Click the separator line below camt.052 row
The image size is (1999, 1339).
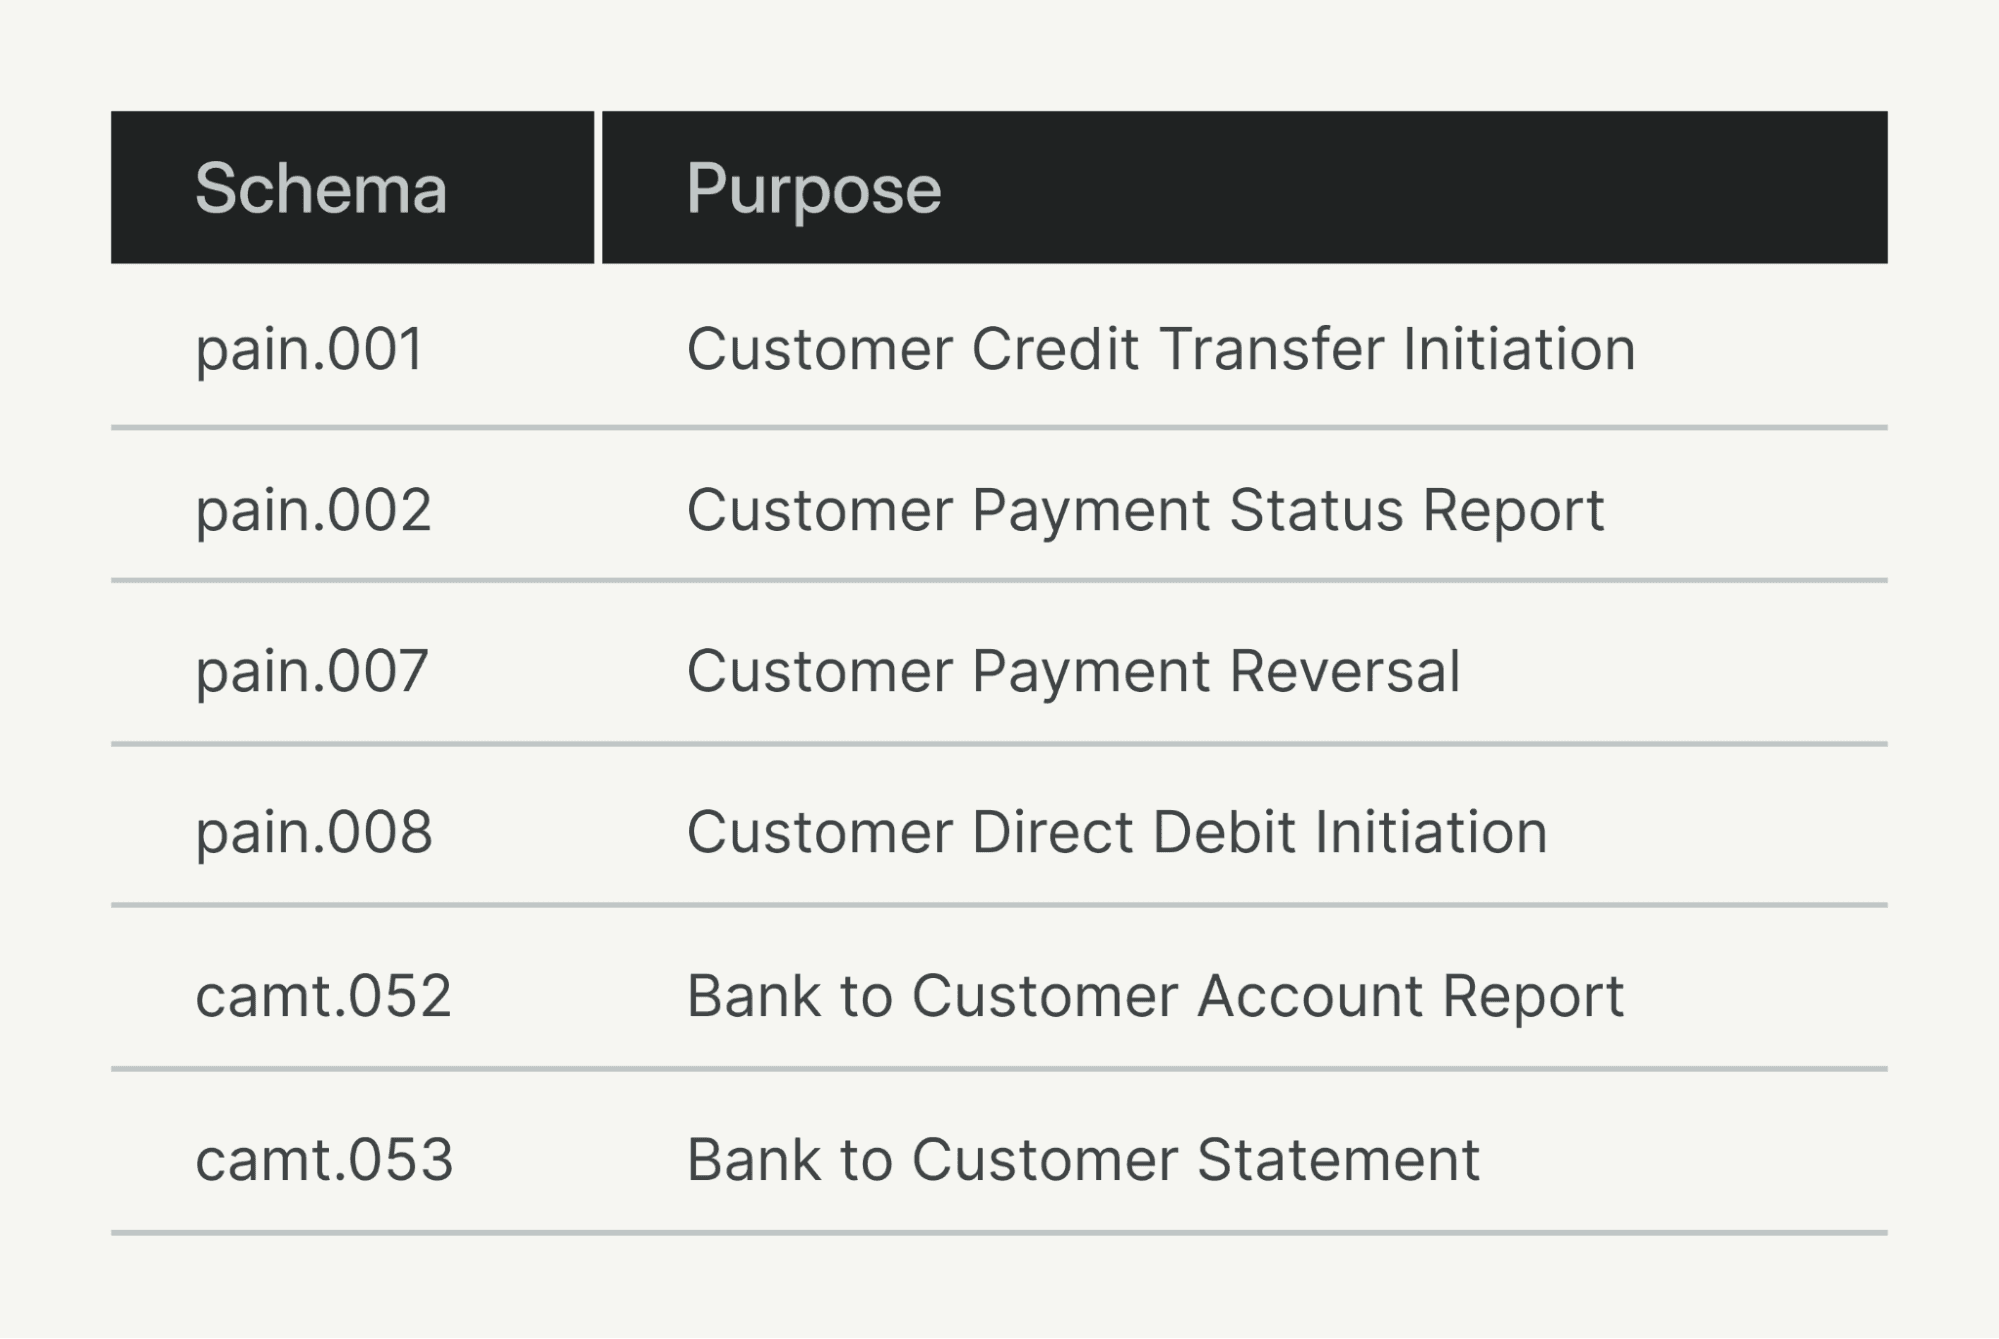(999, 1069)
